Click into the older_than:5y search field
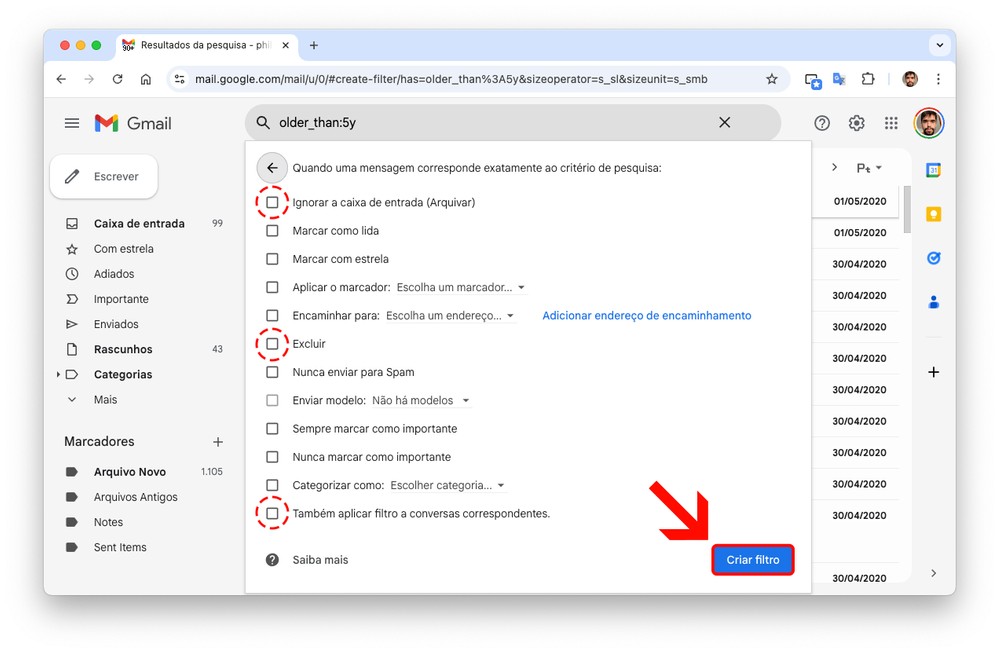The image size is (1000, 654). click(x=491, y=123)
